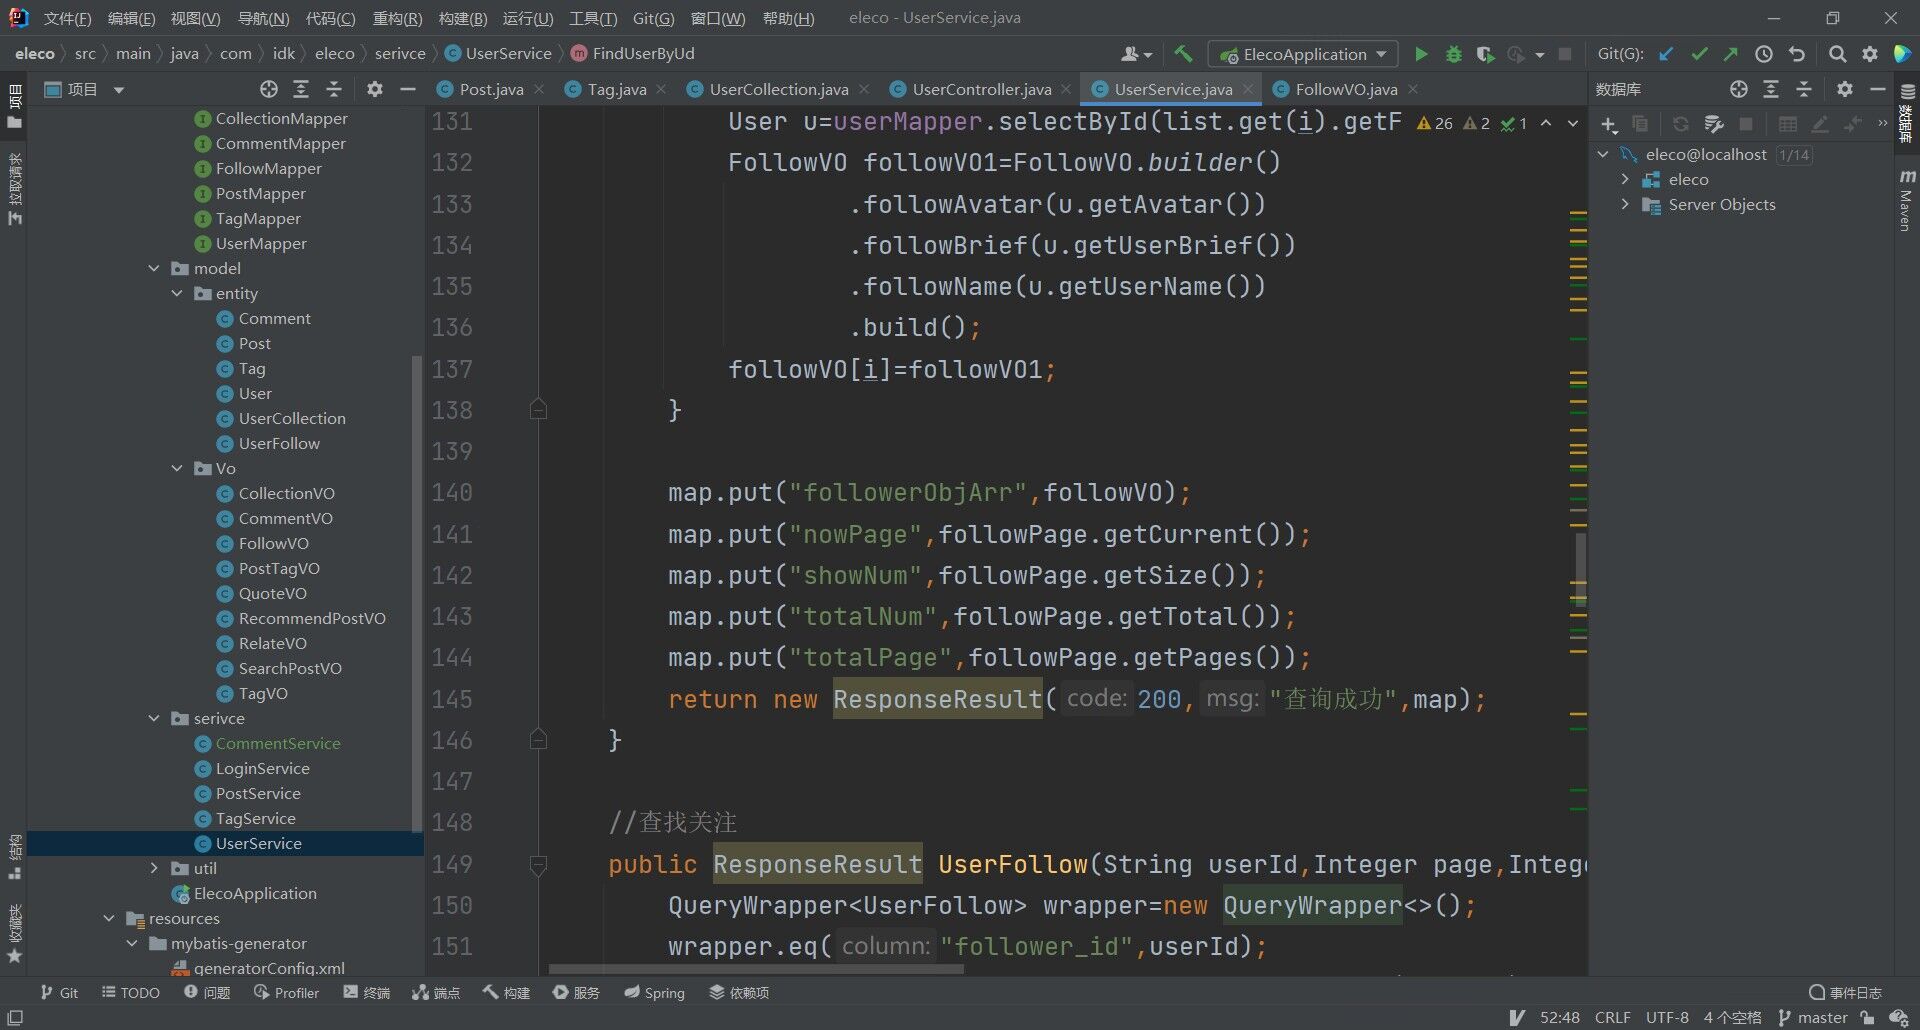Select FollowVO class in project tree
This screenshot has width=1920, height=1030.
tap(273, 543)
